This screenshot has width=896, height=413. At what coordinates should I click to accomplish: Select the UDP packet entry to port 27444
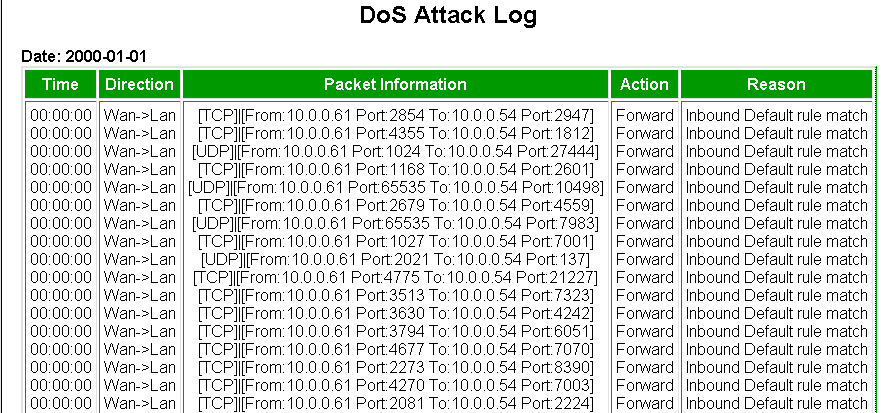click(395, 151)
